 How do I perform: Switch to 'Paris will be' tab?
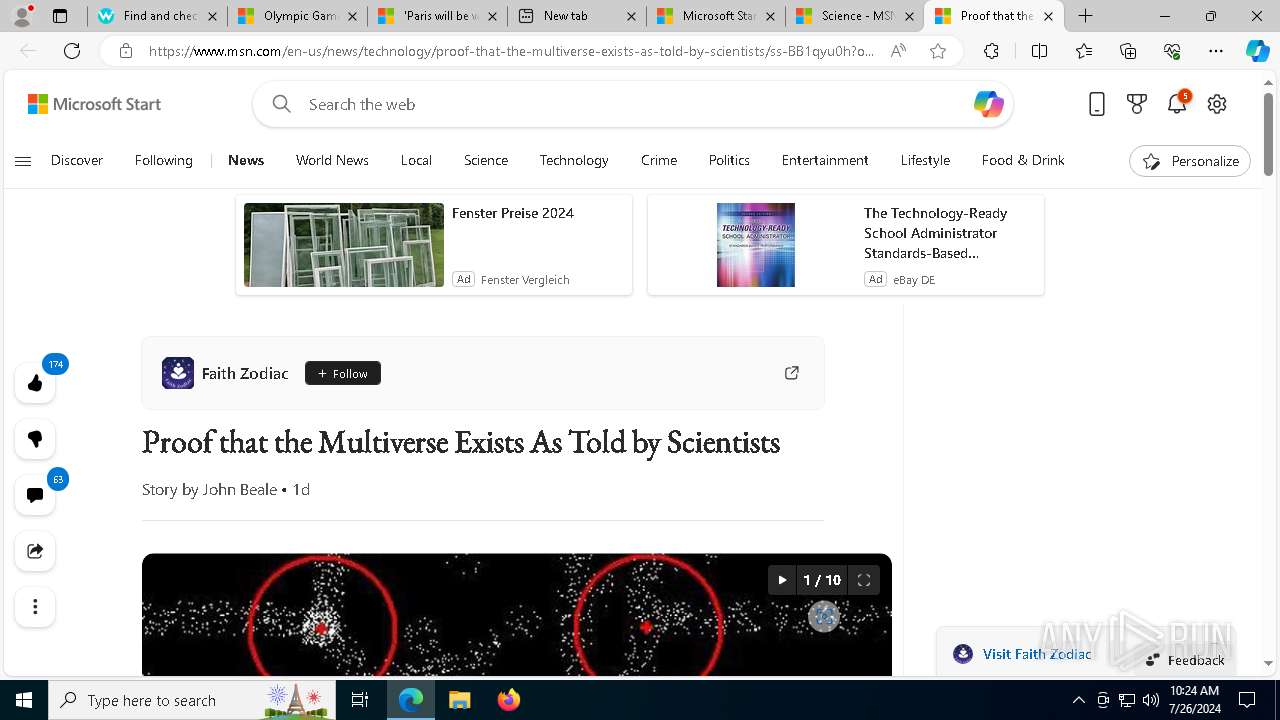point(437,16)
